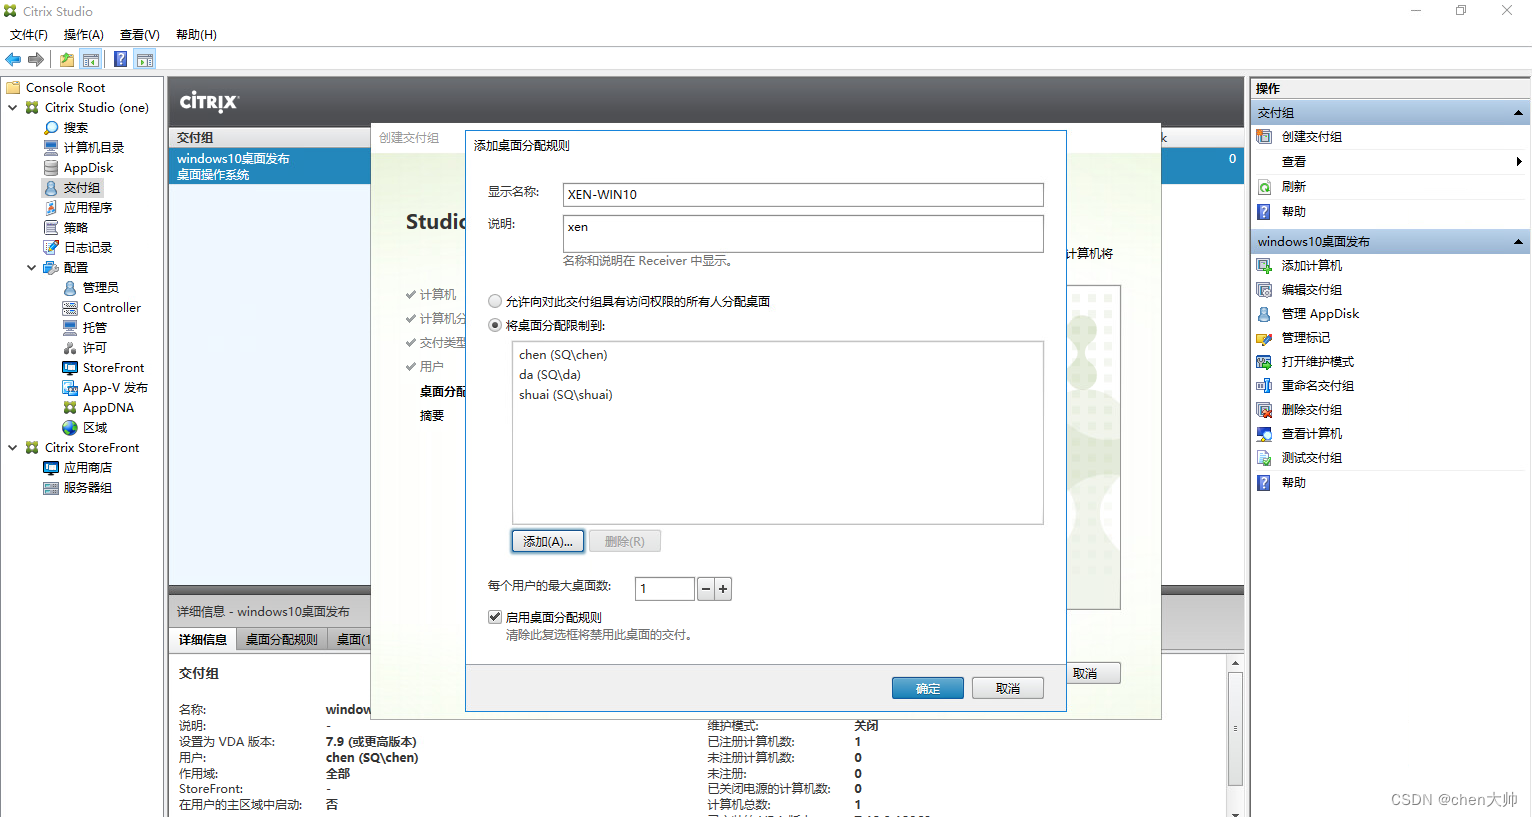Select the AppDisk tree node

click(x=89, y=167)
